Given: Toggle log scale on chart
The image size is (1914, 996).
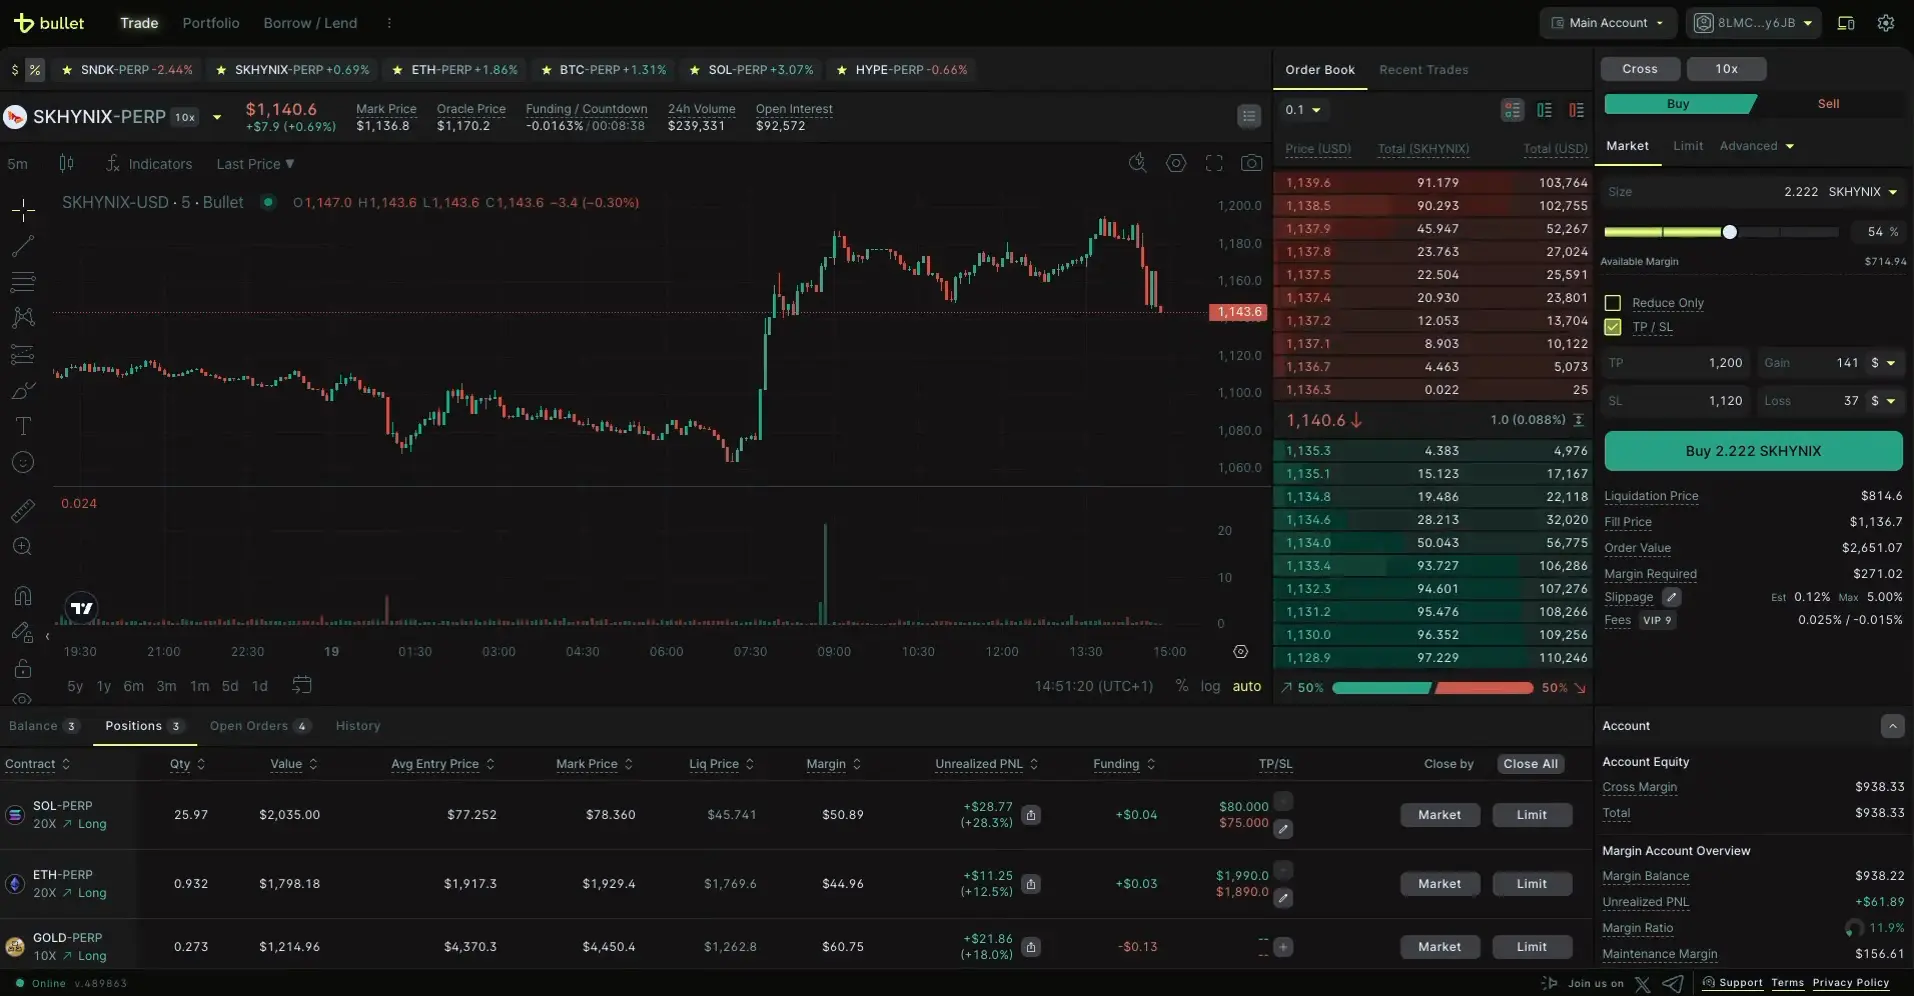Looking at the screenshot, I should click(x=1211, y=686).
